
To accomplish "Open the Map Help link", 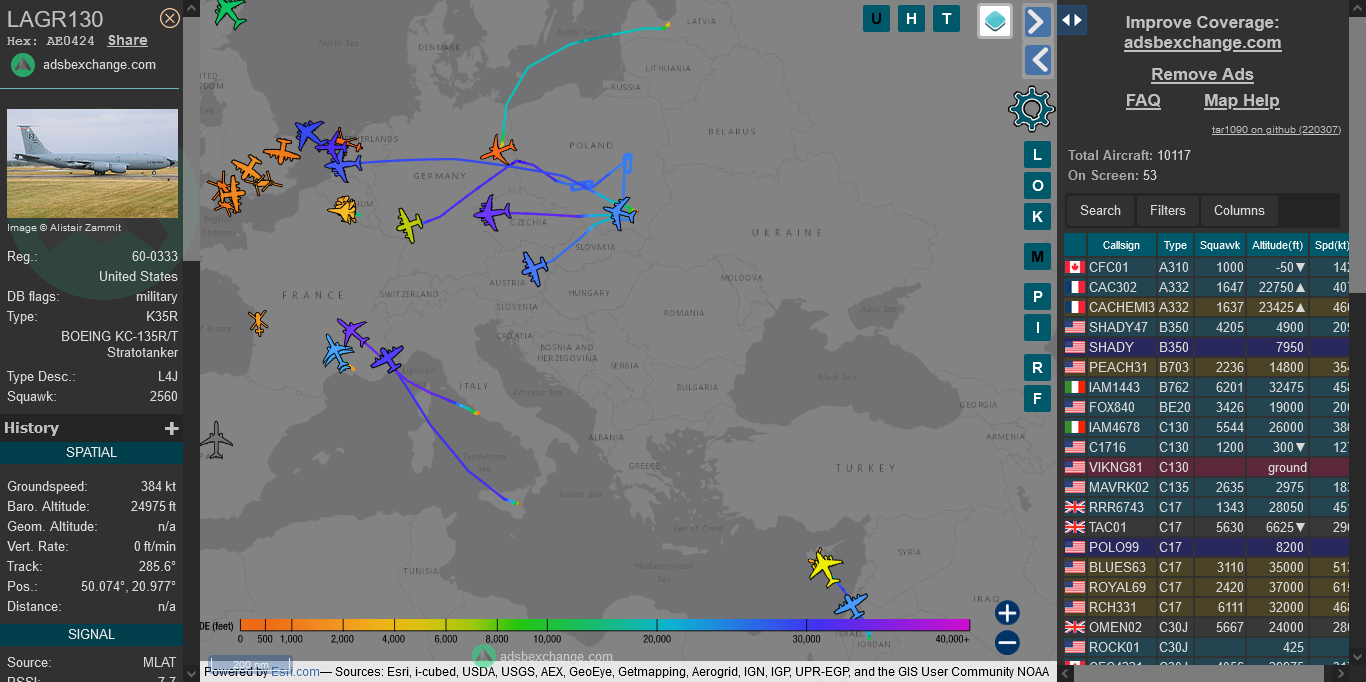I will click(x=1241, y=100).
